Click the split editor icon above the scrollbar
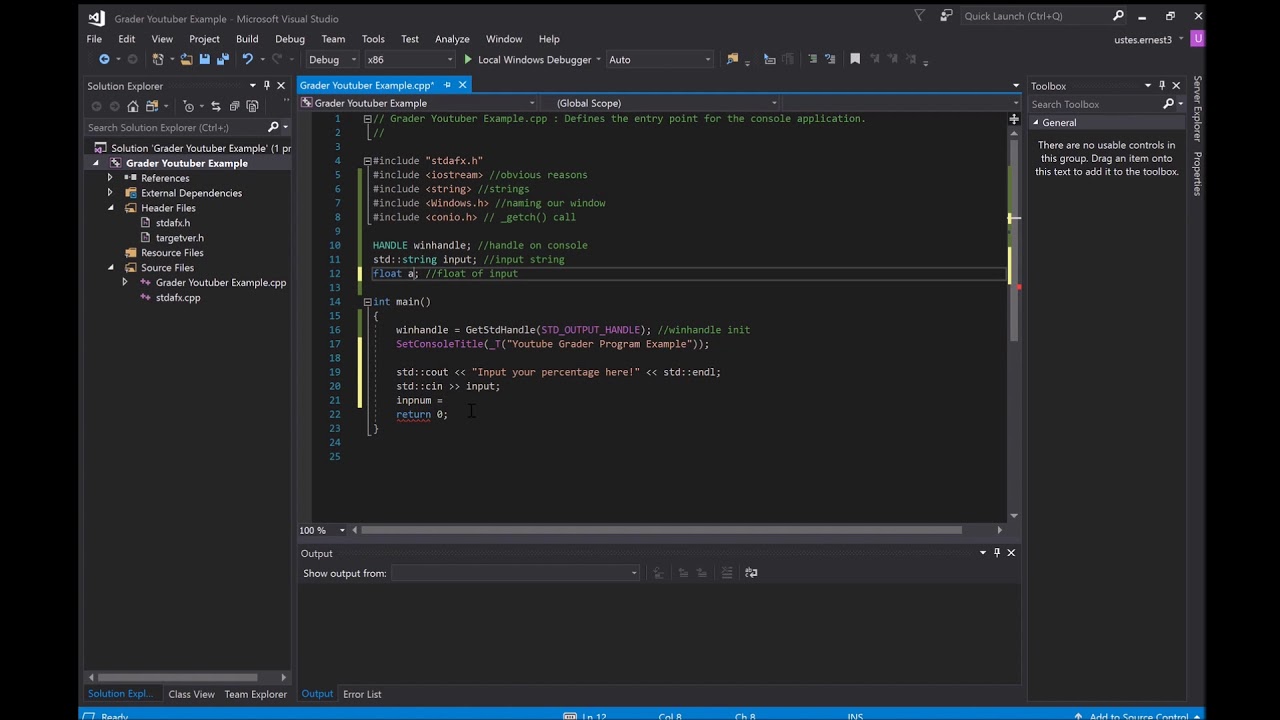The width and height of the screenshot is (1280, 720). coord(1014,120)
